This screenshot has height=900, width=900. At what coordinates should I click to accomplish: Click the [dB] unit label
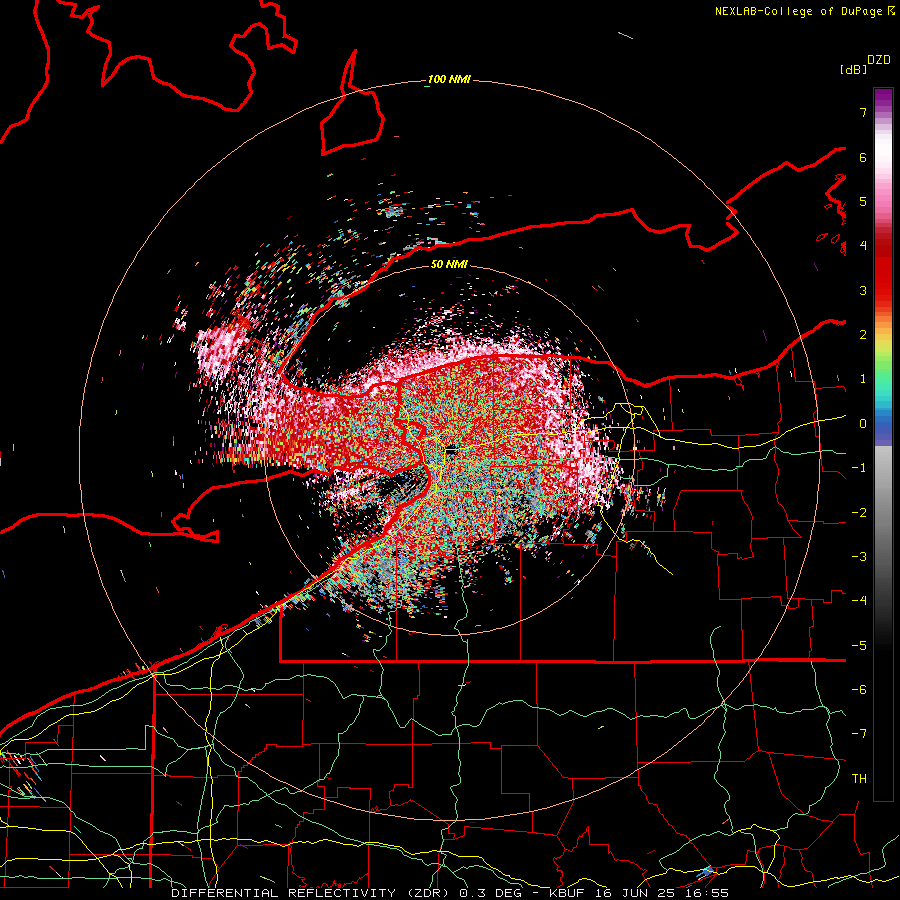click(853, 69)
